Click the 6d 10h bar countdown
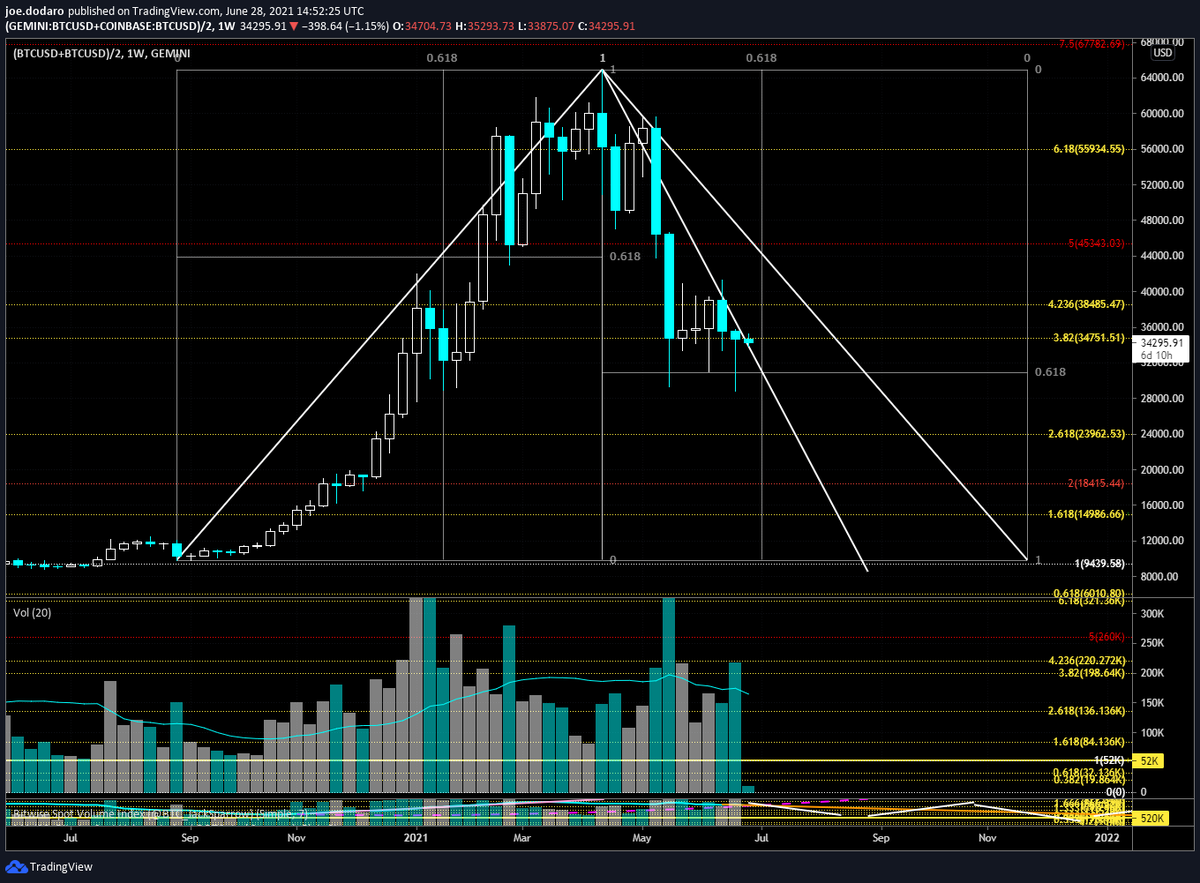1200x883 pixels. (1155, 354)
